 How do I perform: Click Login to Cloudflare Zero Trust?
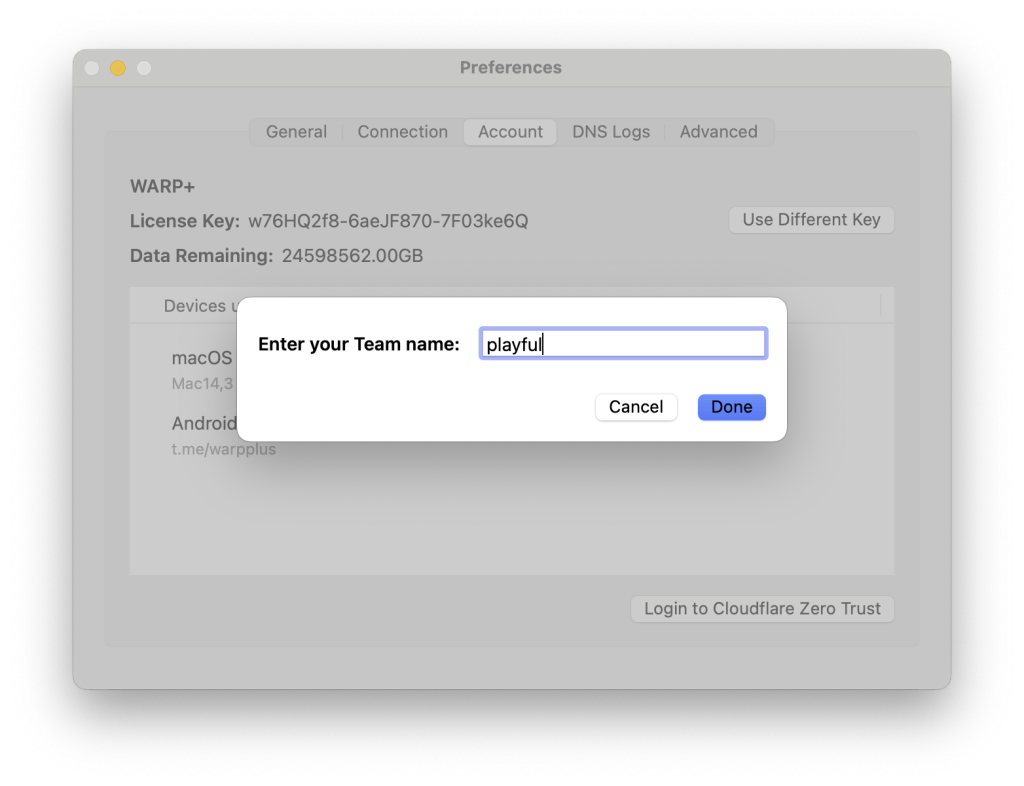pyautogui.click(x=762, y=608)
